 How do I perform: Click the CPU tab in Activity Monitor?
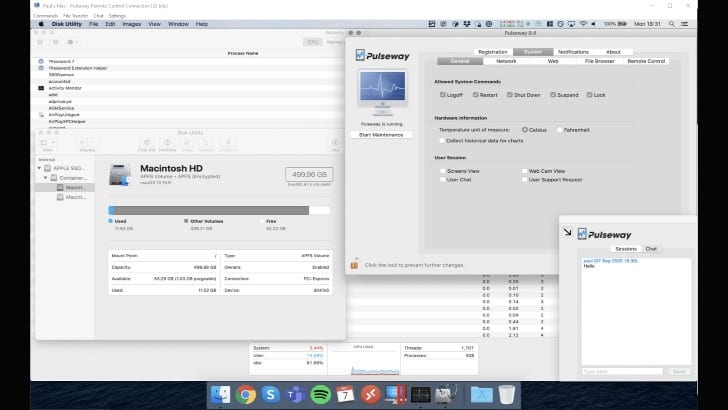[x=313, y=42]
